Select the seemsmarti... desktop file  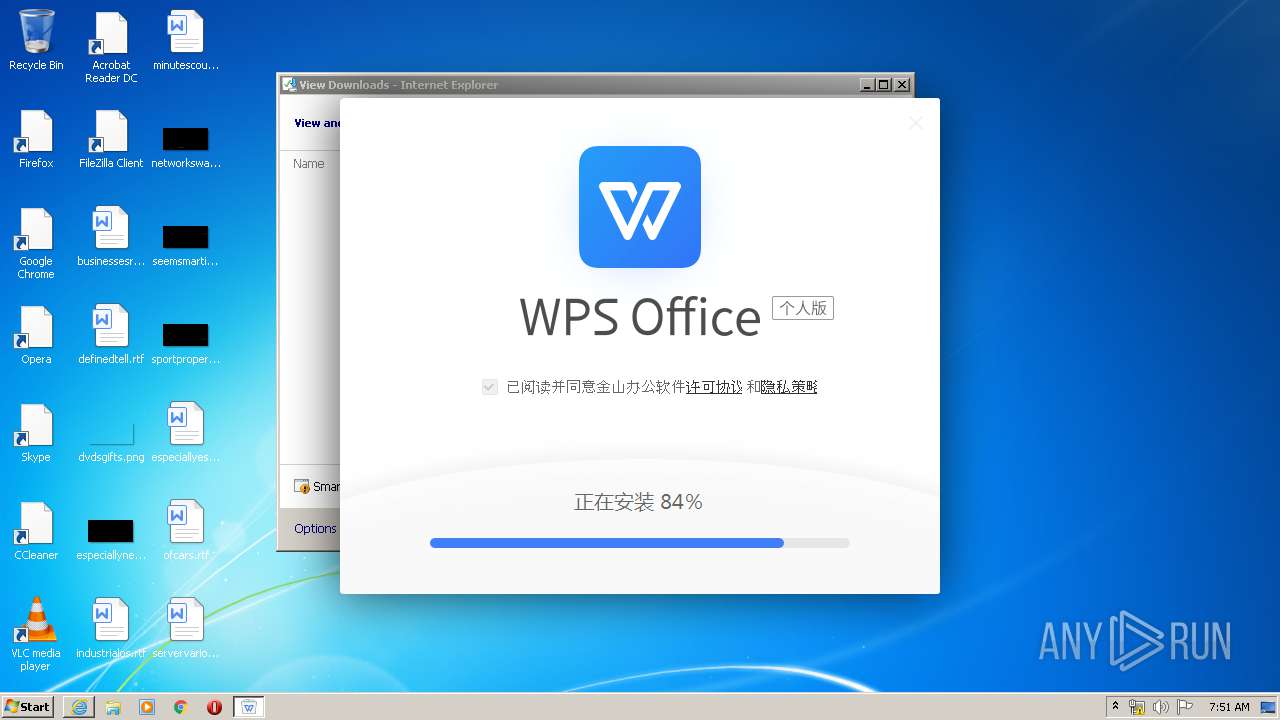[185, 244]
